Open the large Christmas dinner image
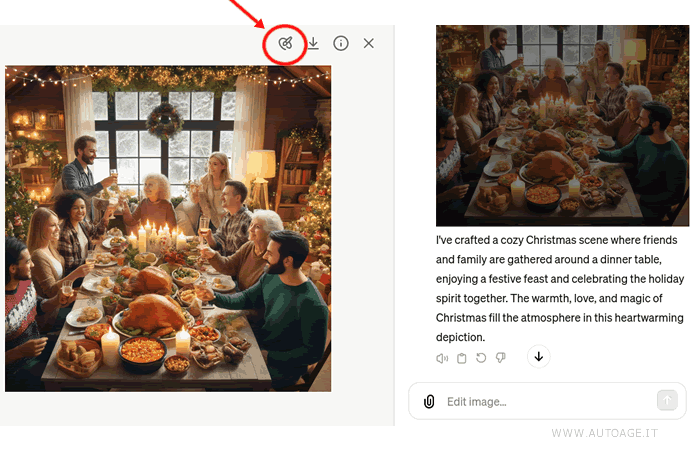 (x=168, y=228)
